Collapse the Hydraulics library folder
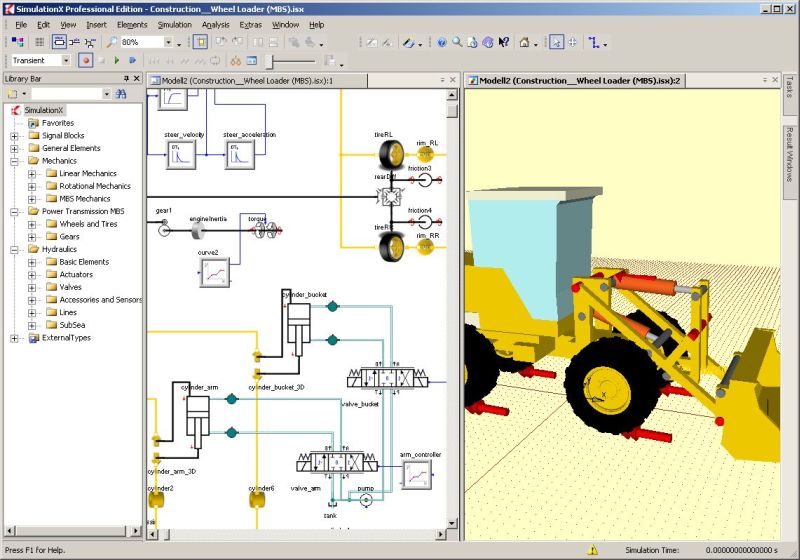800x560 pixels. [14, 250]
